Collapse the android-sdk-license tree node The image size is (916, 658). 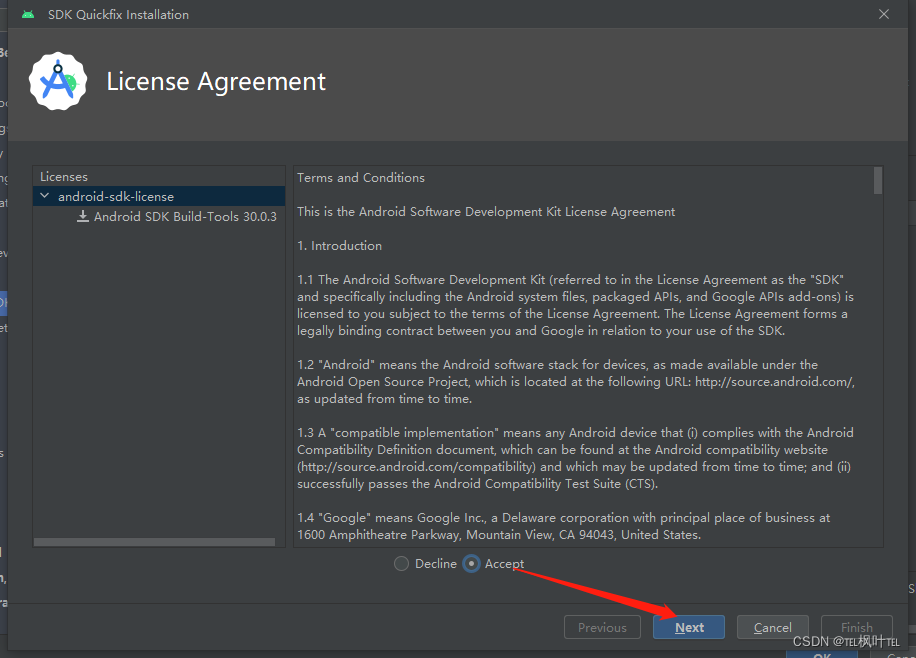[x=45, y=196]
